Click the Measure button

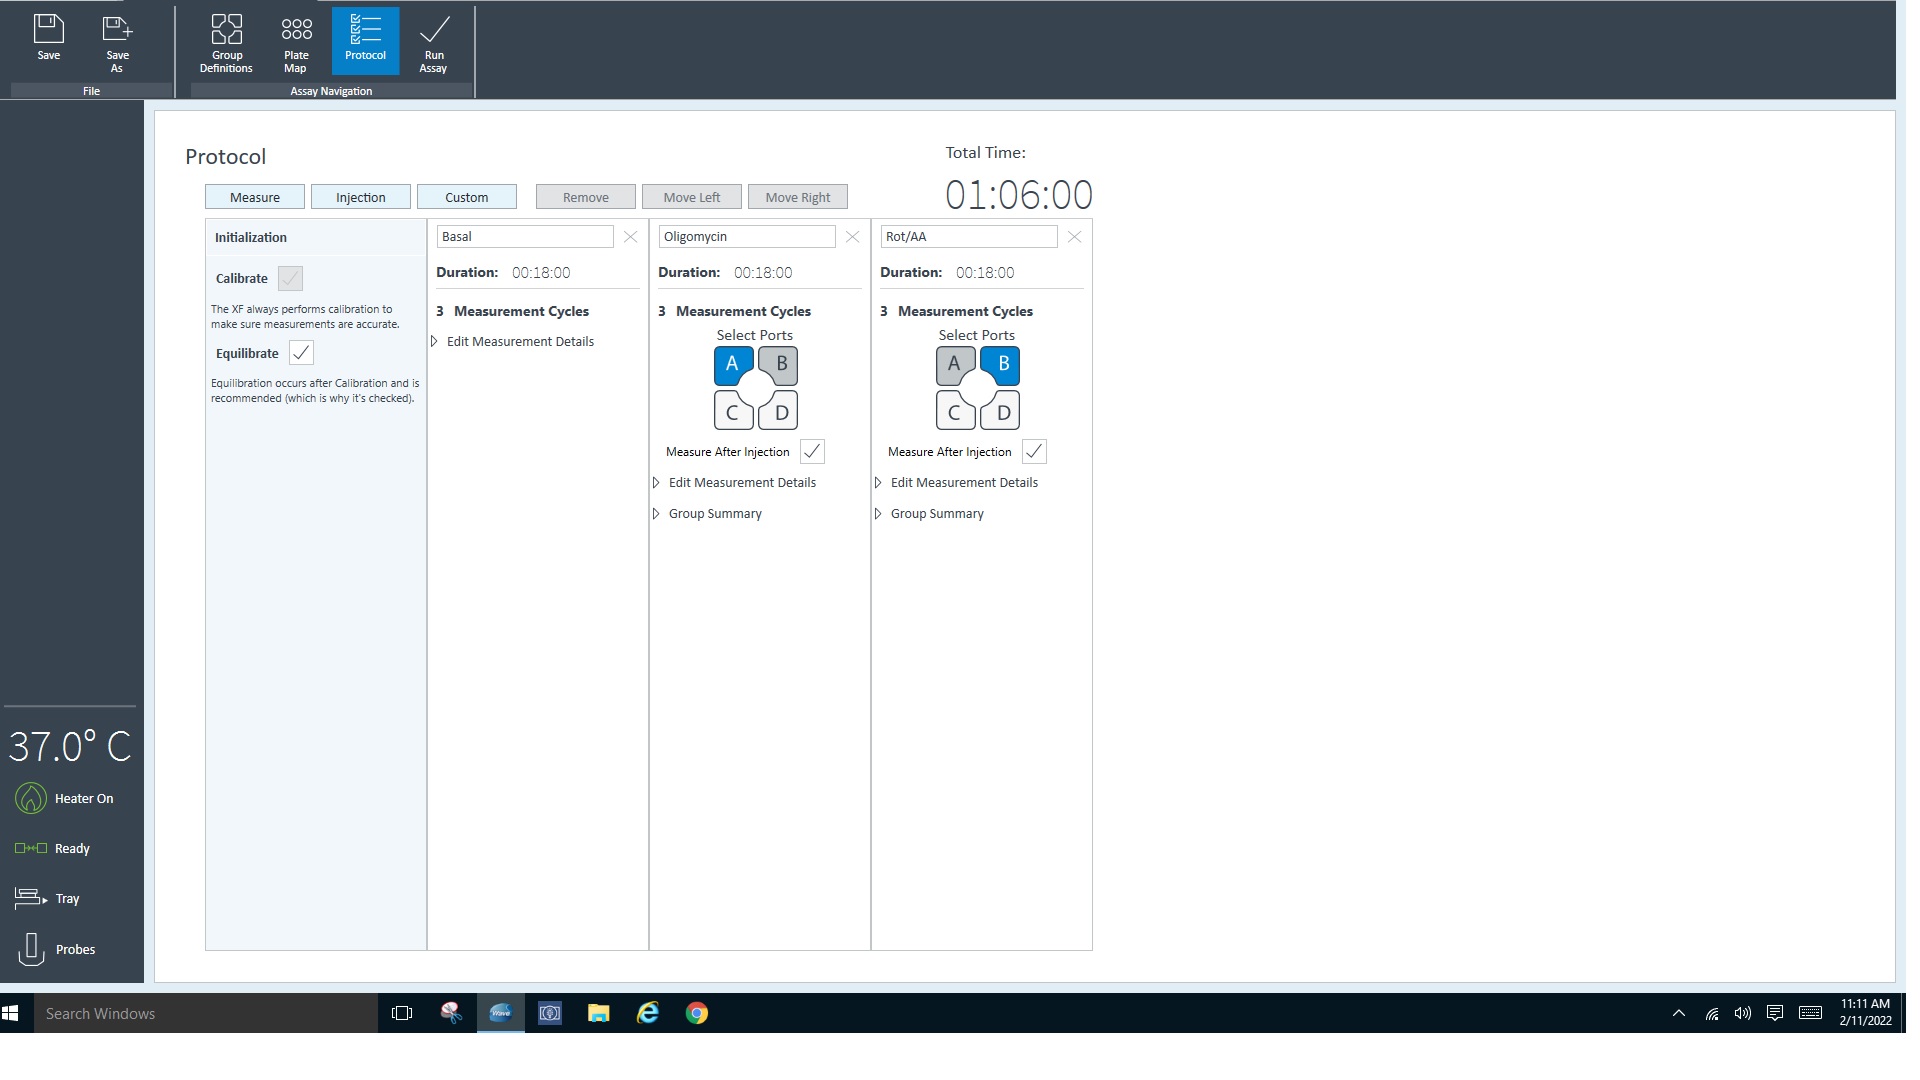(x=255, y=197)
